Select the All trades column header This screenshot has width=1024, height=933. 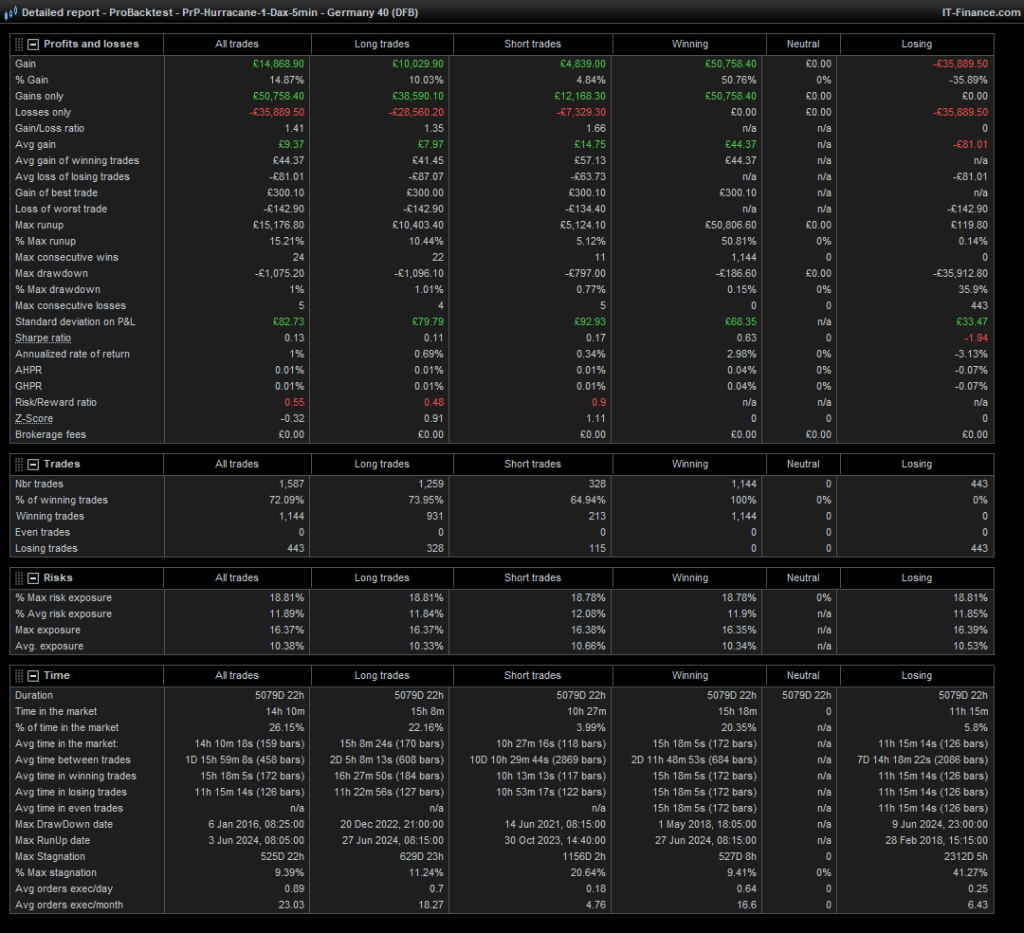click(x=237, y=43)
